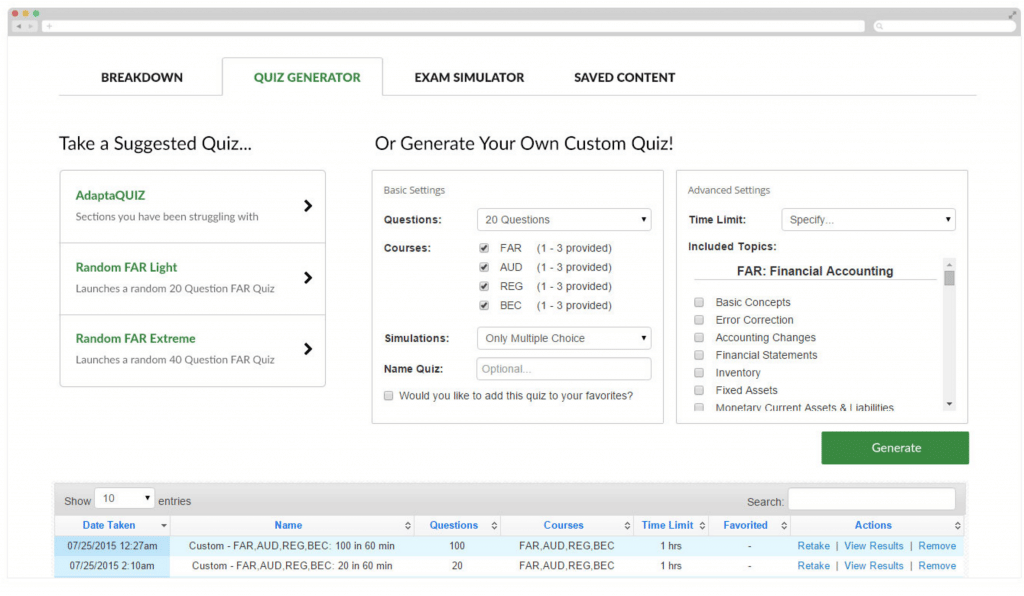Open the AdaptaQUIZ chevron arrow
Viewport: 1024px width, 596px height.
click(x=308, y=206)
